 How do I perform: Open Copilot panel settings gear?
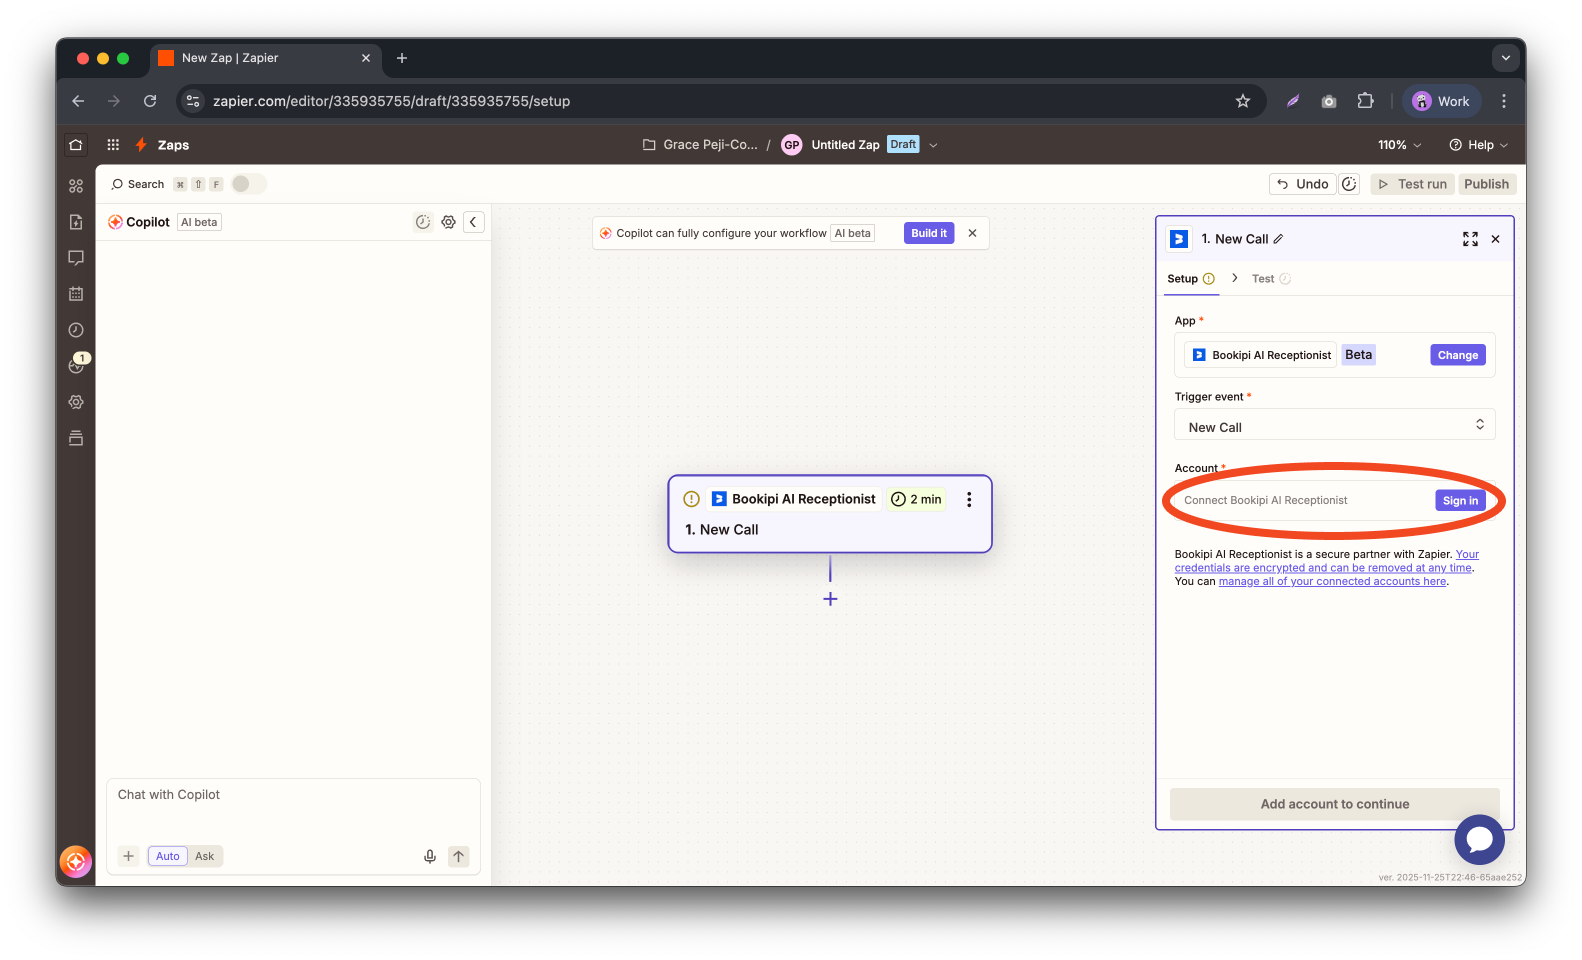point(449,222)
